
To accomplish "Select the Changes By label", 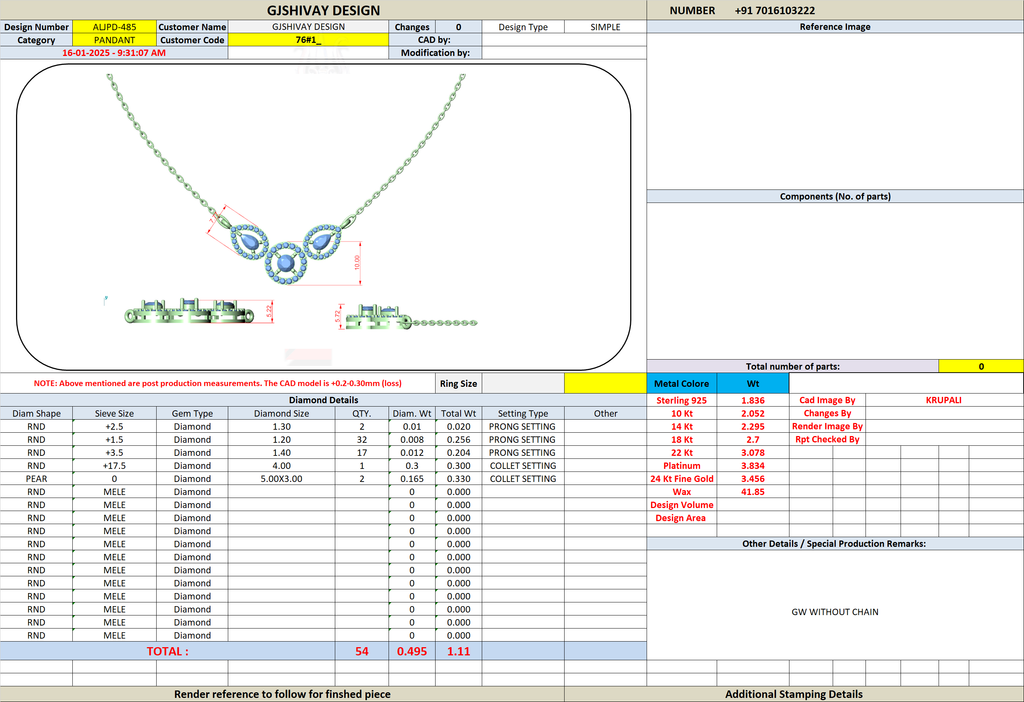I will [x=827, y=413].
